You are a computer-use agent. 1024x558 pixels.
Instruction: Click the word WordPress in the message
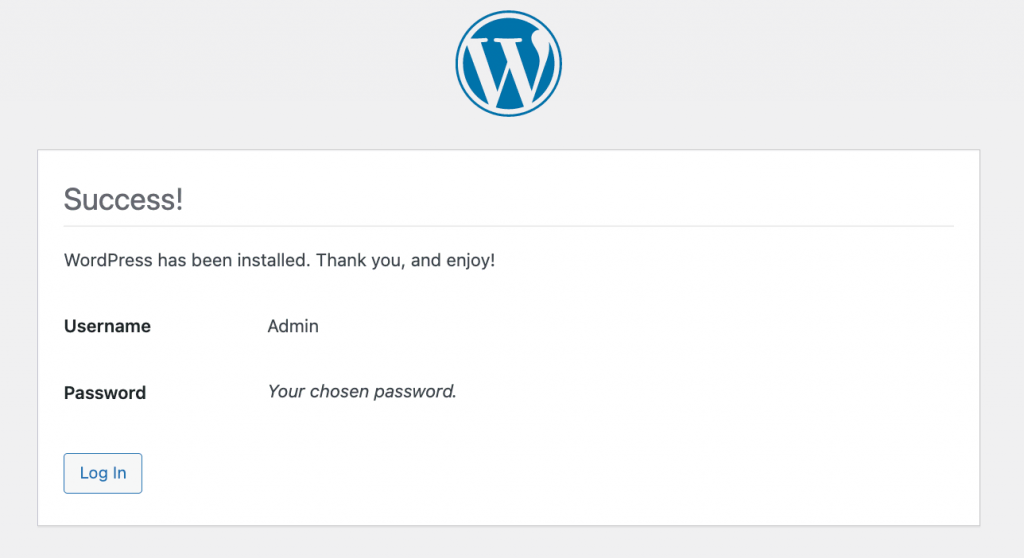pos(108,260)
